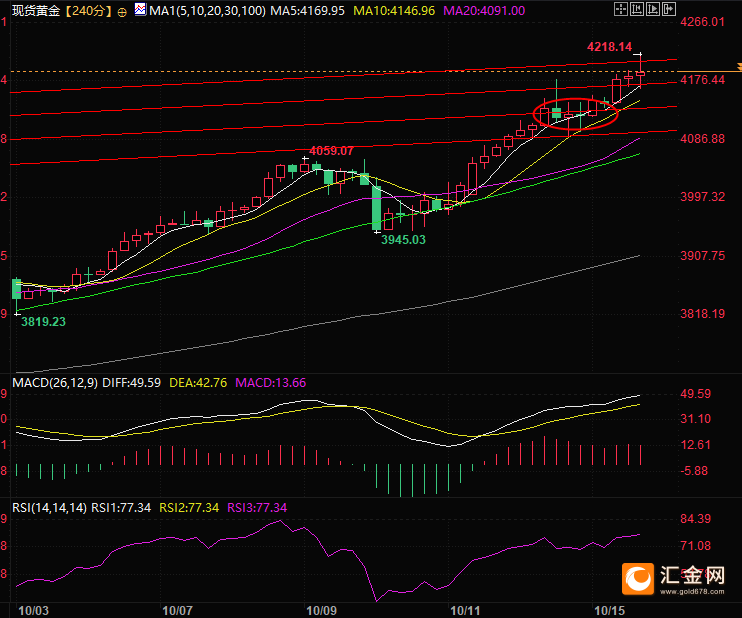Click the 12.61 MACD axis label
This screenshot has height=618, width=742.
click(x=695, y=445)
